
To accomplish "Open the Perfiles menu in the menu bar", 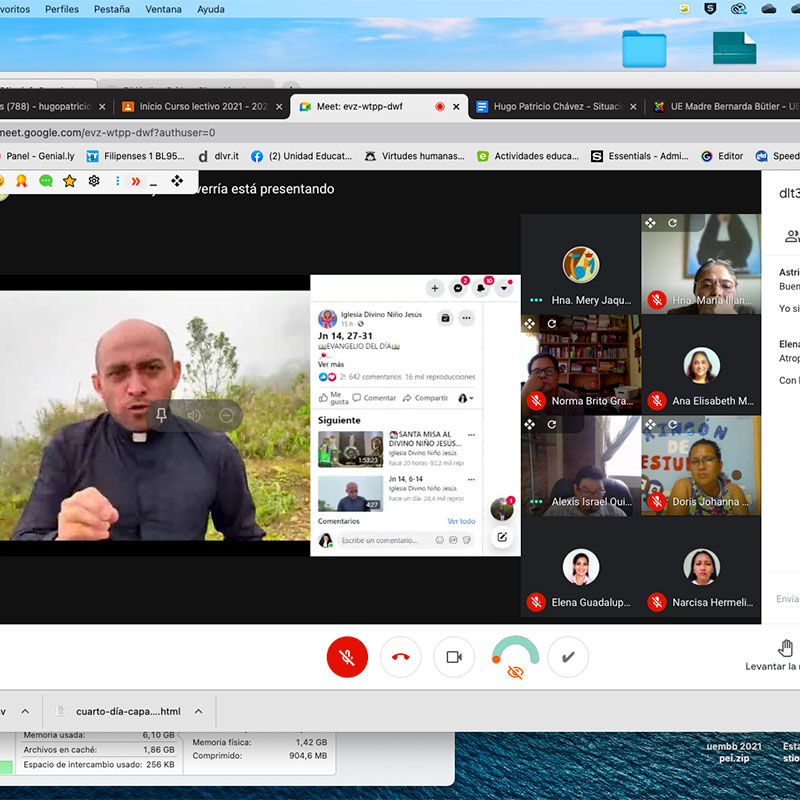I will (x=62, y=9).
